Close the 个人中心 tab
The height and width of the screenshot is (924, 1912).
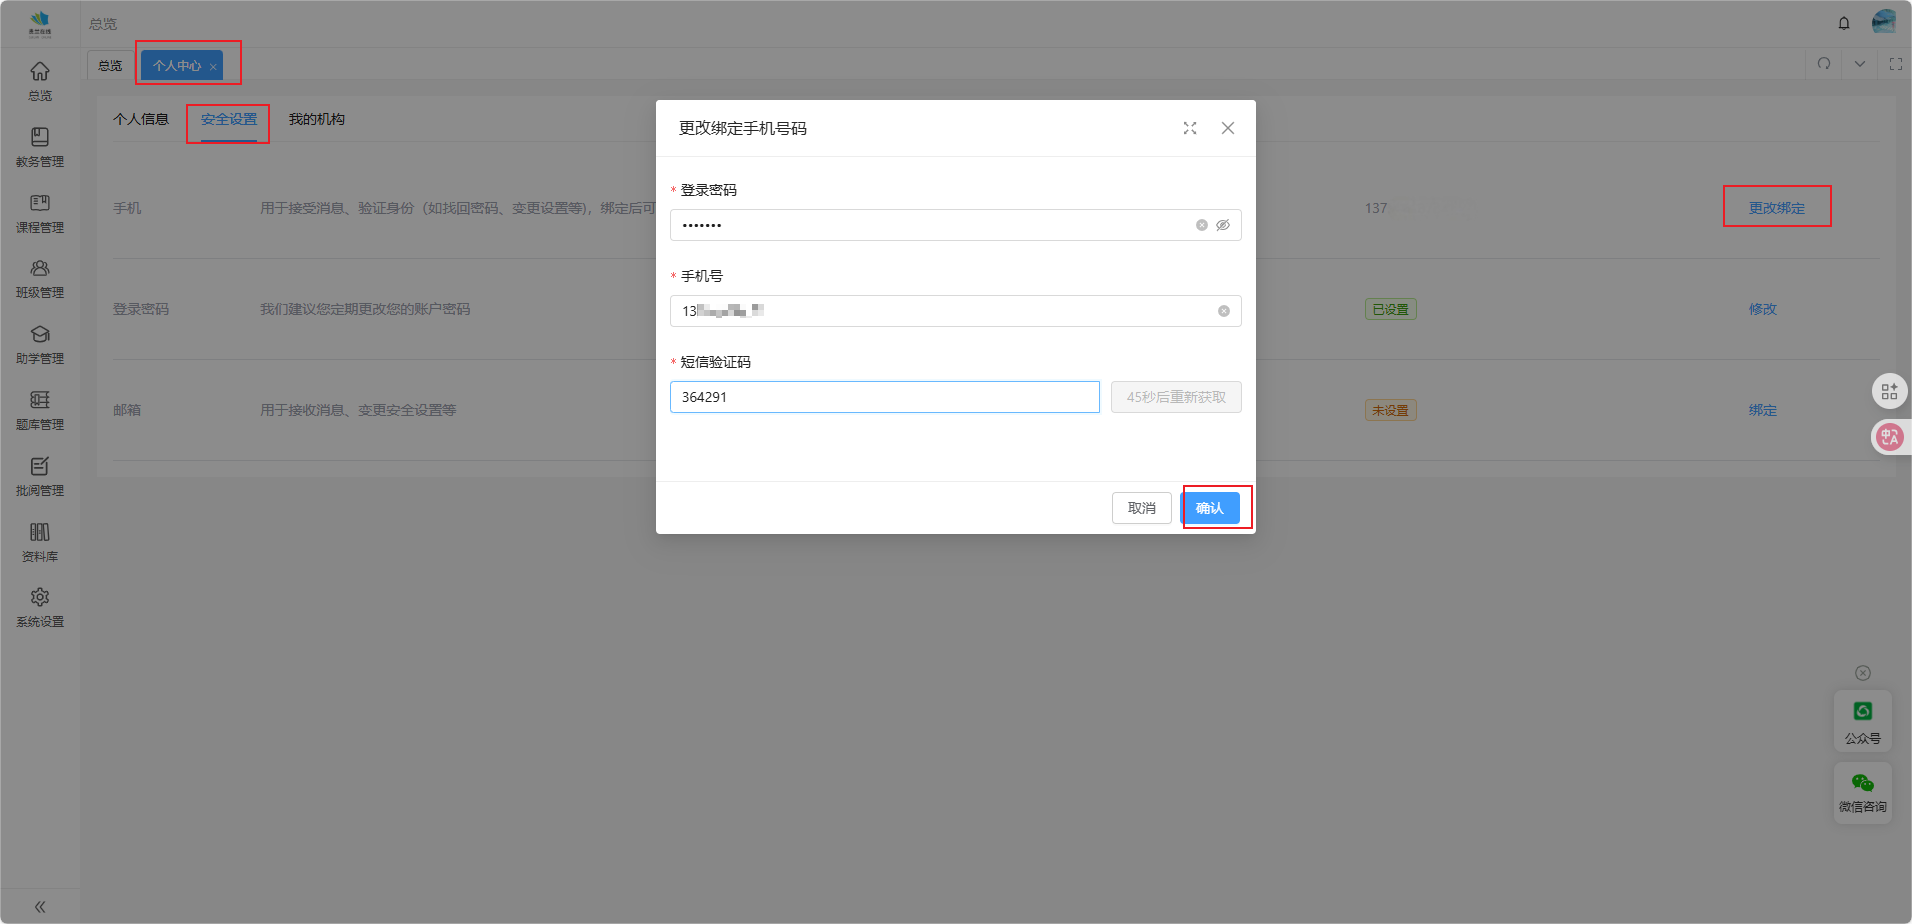[x=213, y=67]
